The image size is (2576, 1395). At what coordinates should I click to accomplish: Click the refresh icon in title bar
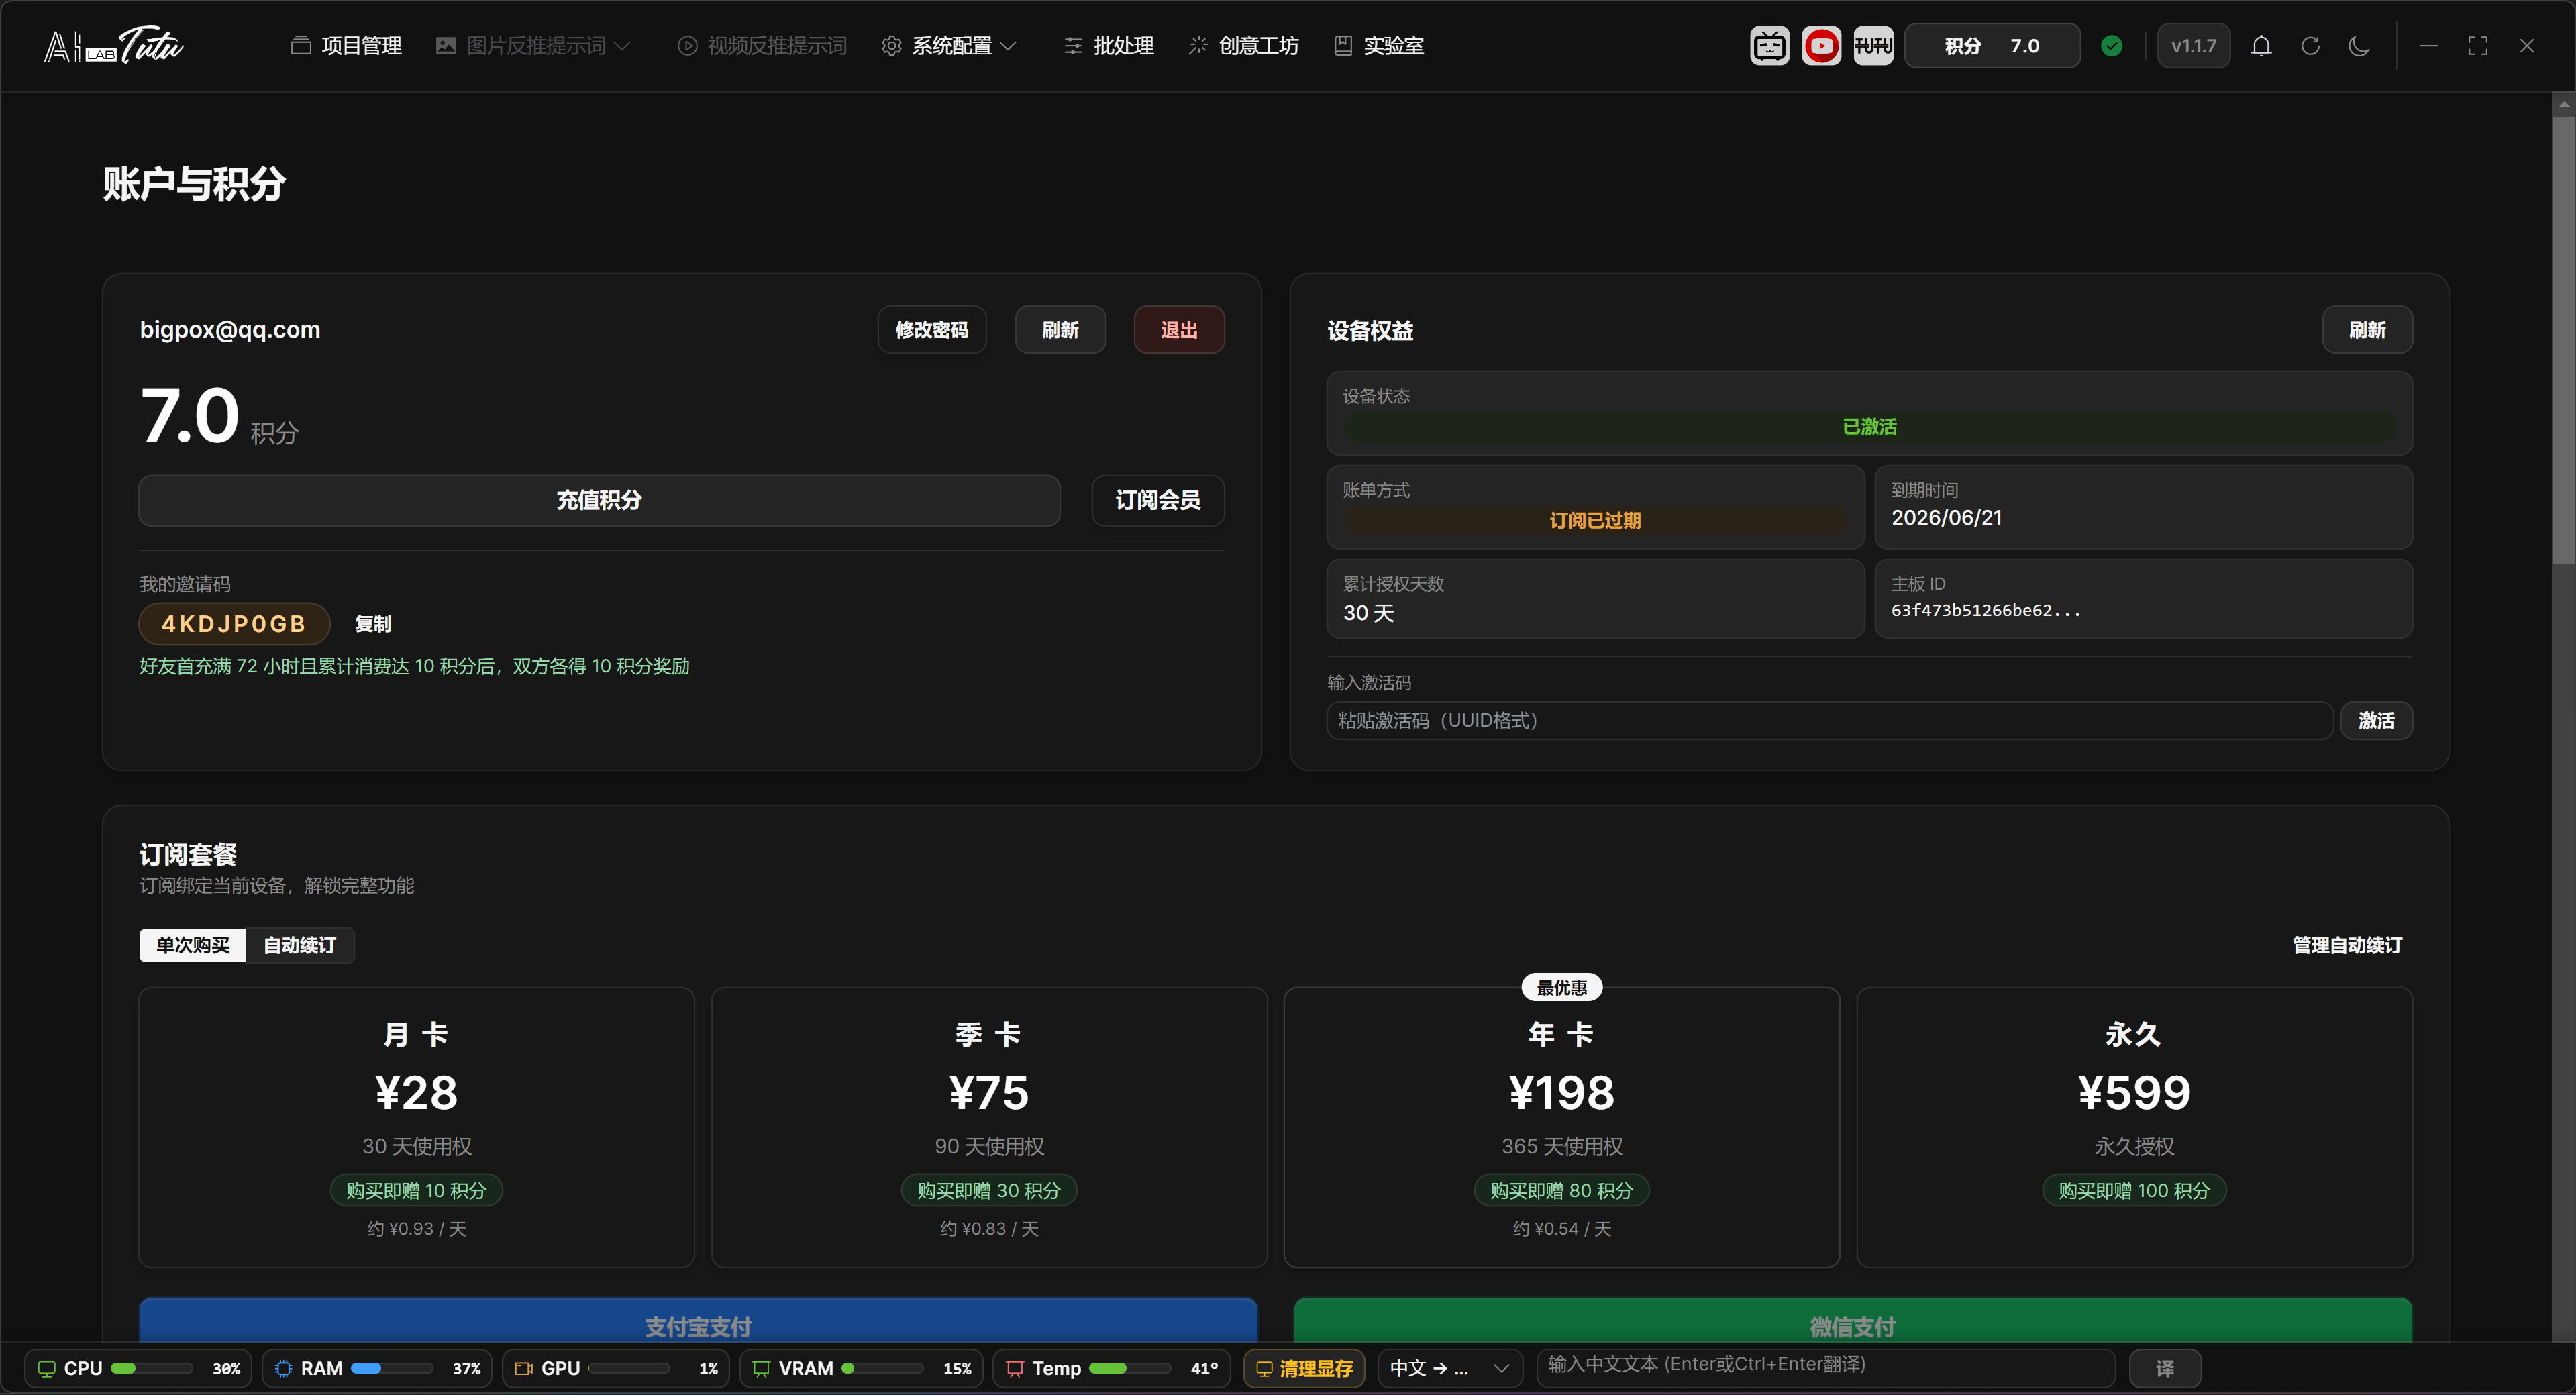[2310, 46]
